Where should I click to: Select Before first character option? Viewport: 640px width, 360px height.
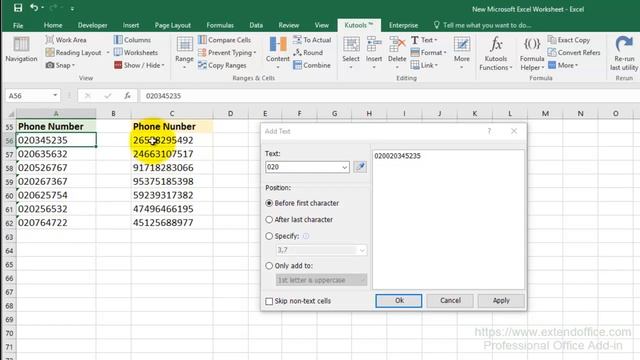(x=302, y=203)
